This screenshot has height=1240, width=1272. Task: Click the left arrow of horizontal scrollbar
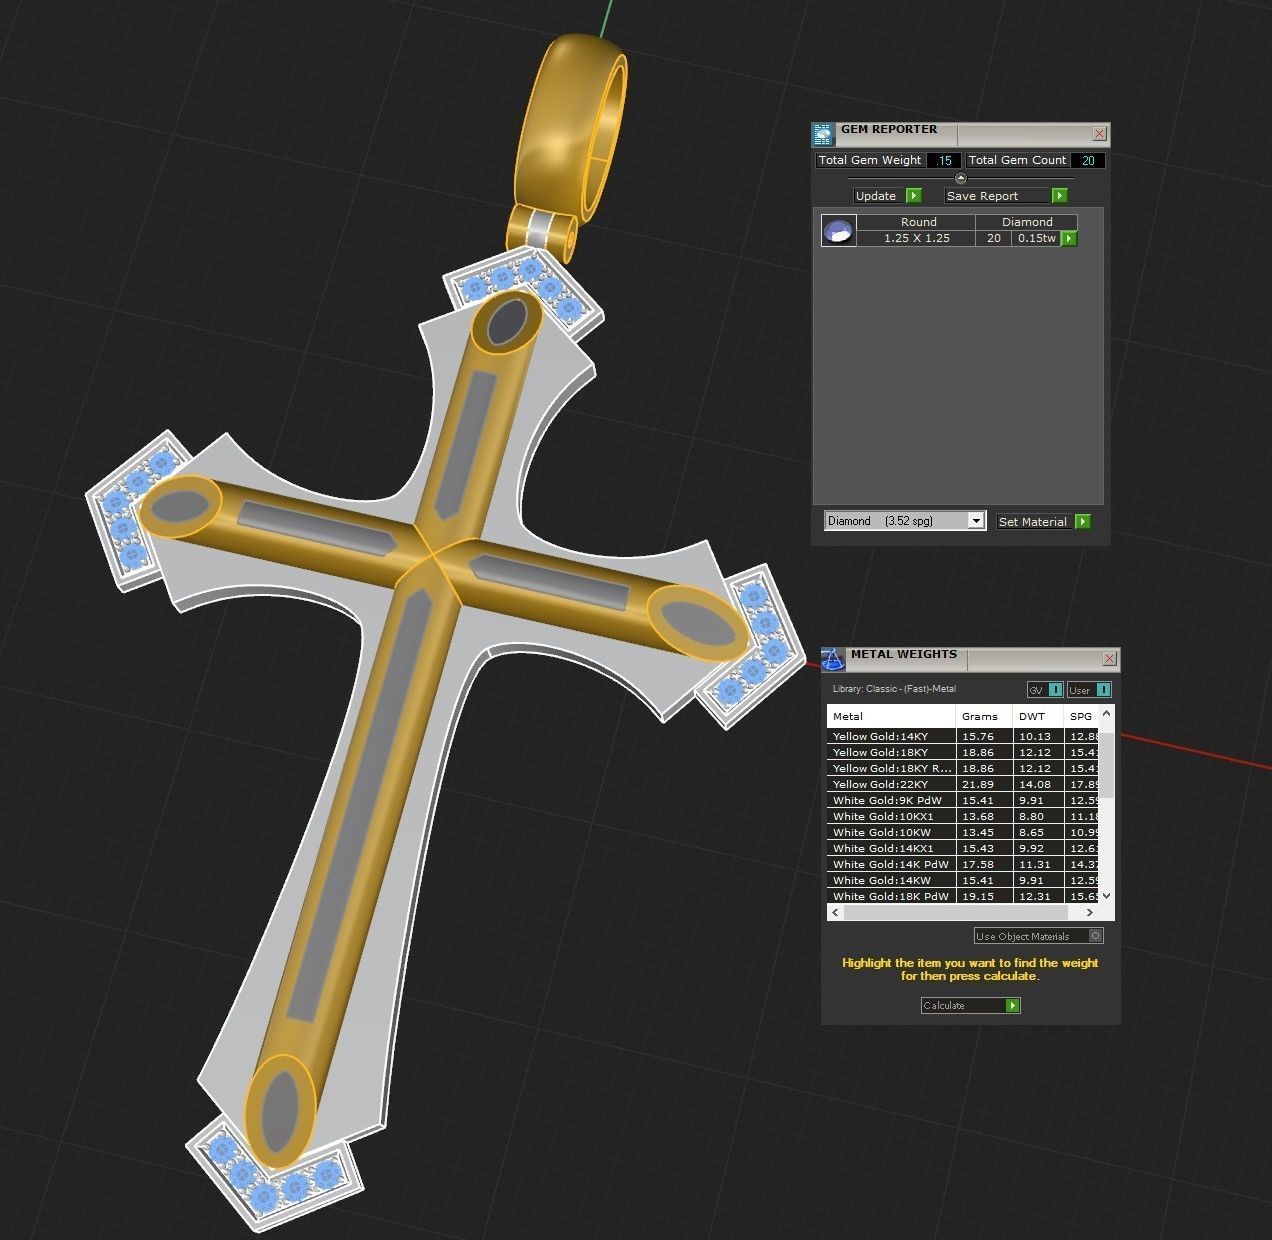835,912
